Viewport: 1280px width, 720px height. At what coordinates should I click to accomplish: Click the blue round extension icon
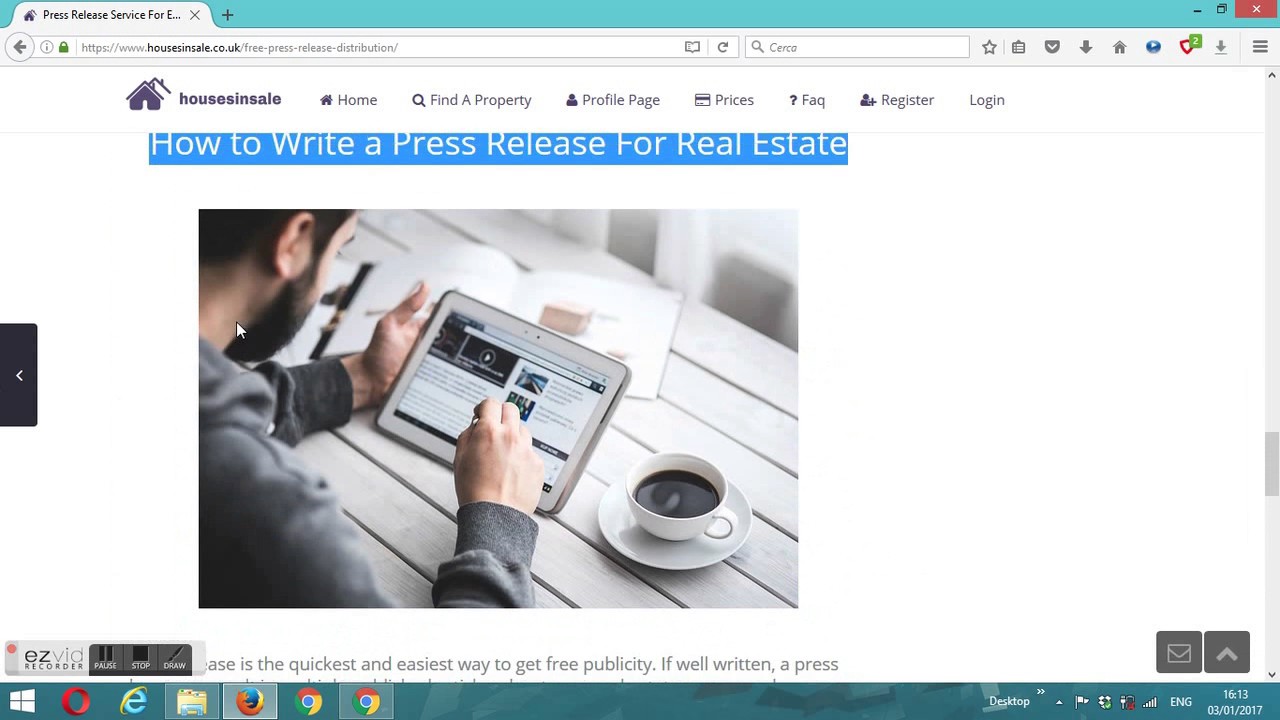(1153, 47)
